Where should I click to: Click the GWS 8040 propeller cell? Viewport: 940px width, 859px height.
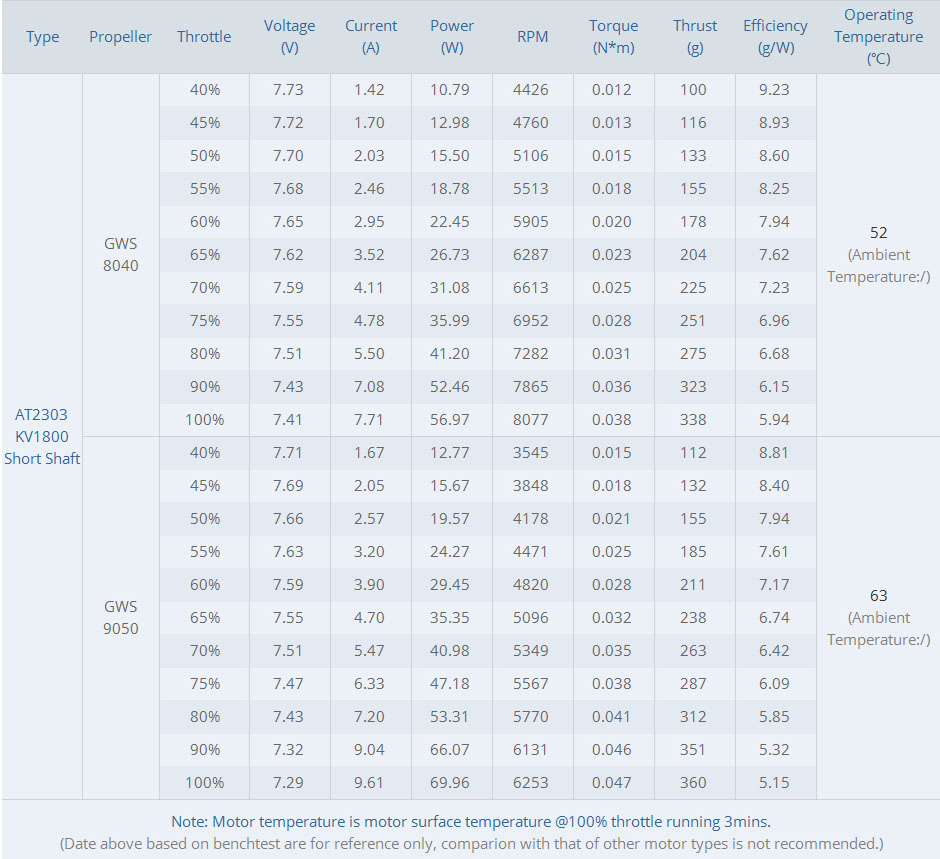[x=121, y=254]
